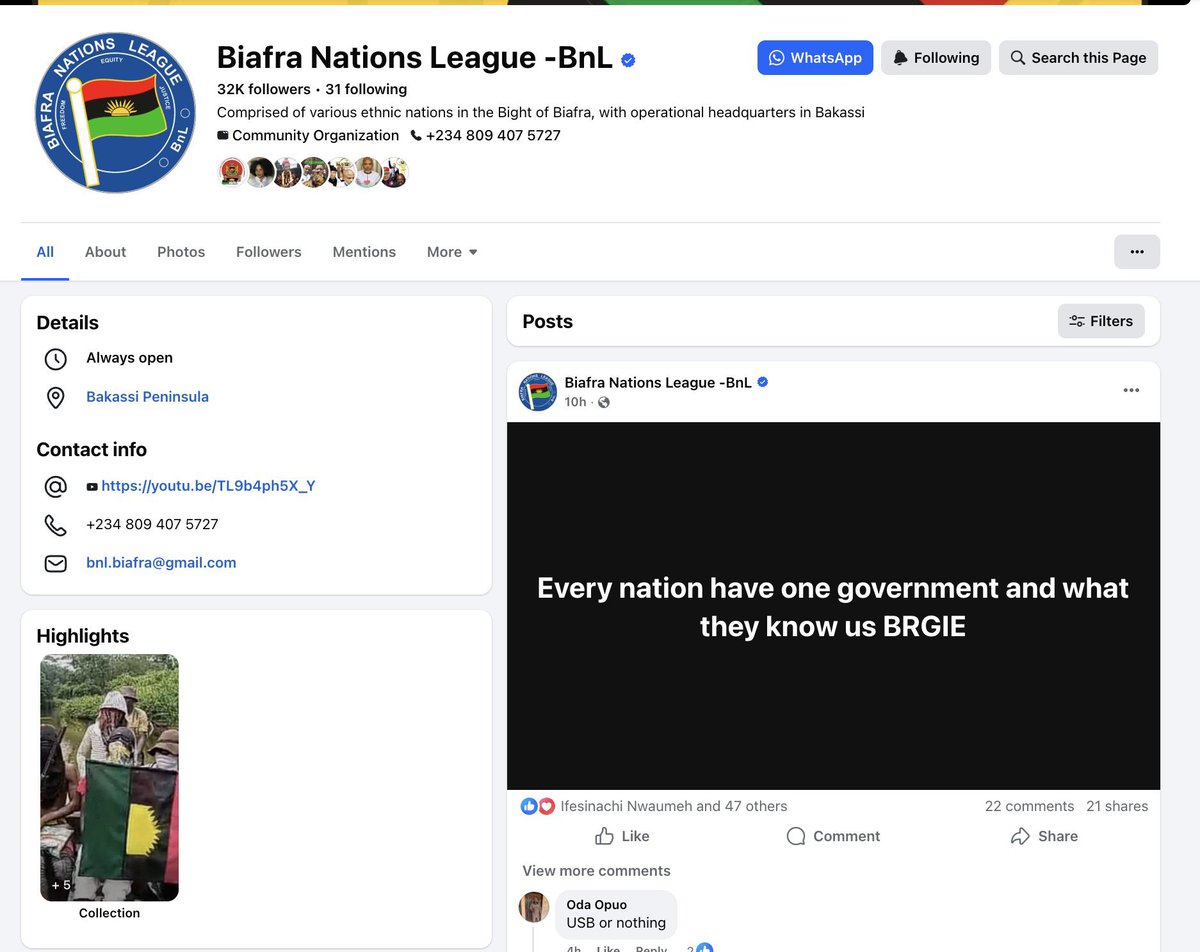Viewport: 1200px width, 952px height.
Task: Switch to the Photos tab
Action: coord(181,252)
